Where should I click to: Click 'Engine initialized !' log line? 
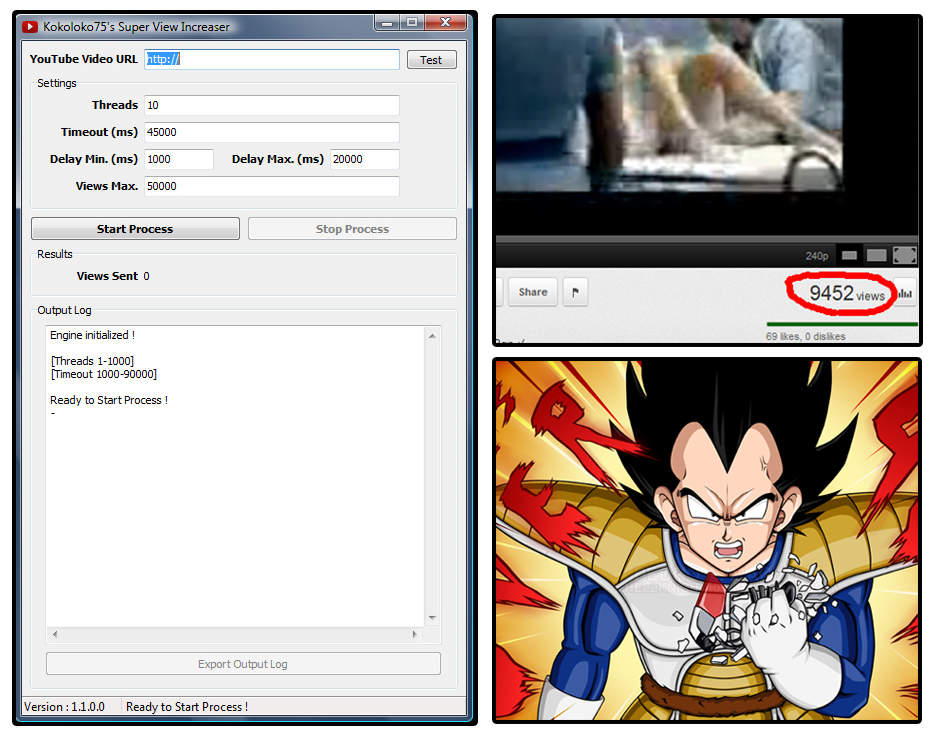point(92,335)
